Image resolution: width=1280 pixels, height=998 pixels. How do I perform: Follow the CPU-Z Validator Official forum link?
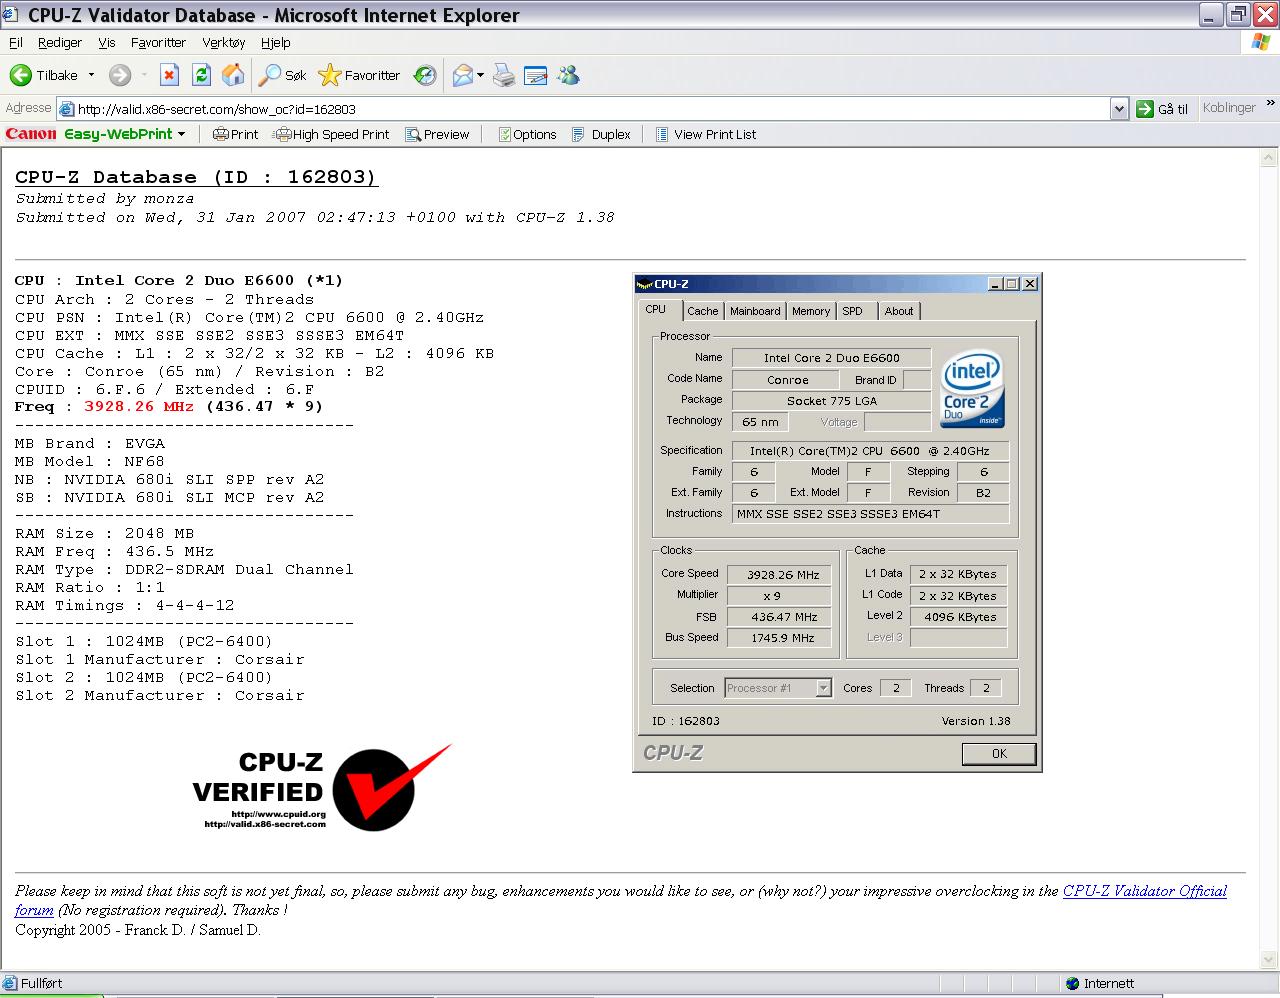(1145, 891)
